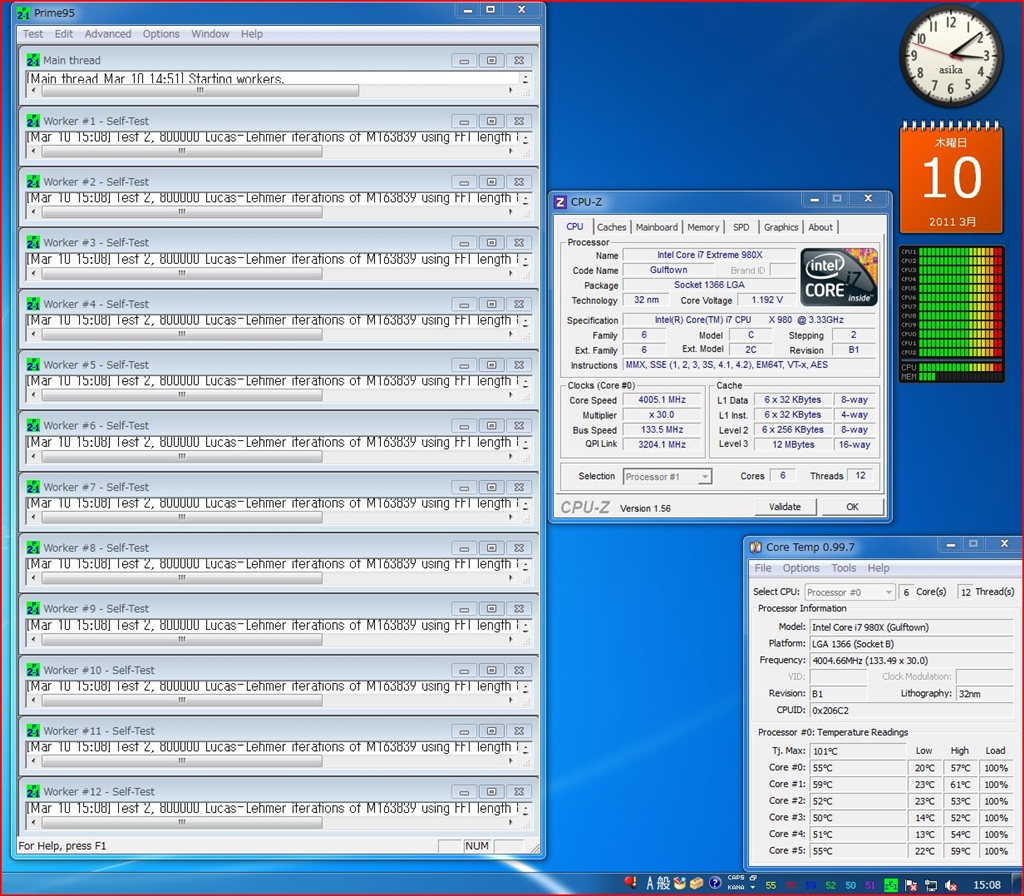Screen dimensions: 1024x896
Task: Click the CPU-Z title bar logo icon
Action: coord(561,202)
